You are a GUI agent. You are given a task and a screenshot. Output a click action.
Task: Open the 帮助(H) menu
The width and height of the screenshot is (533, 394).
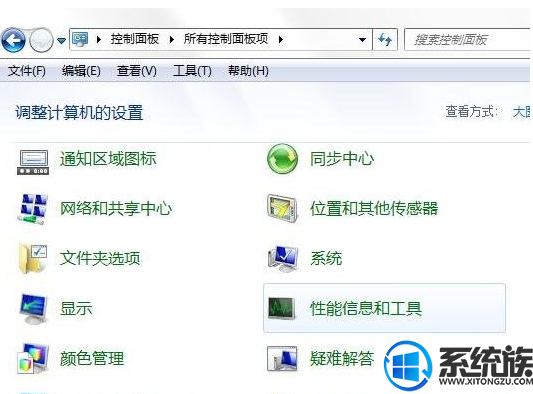(248, 71)
